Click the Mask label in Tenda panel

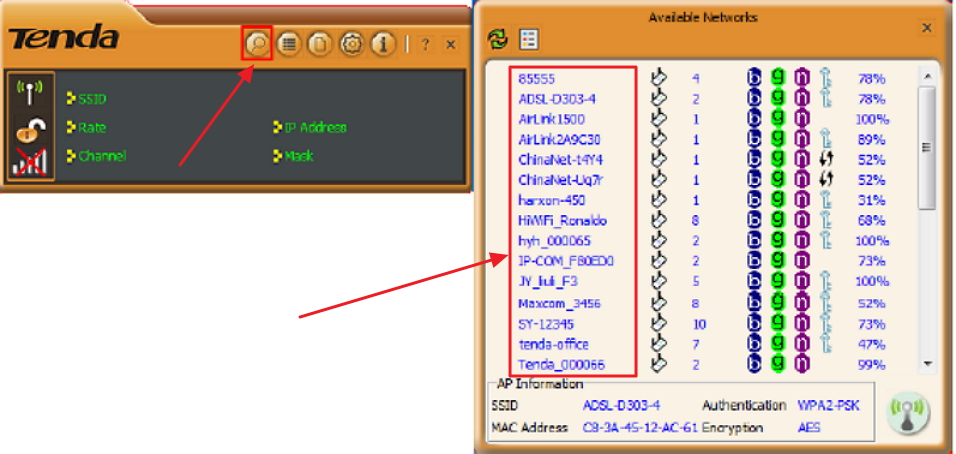(298, 156)
